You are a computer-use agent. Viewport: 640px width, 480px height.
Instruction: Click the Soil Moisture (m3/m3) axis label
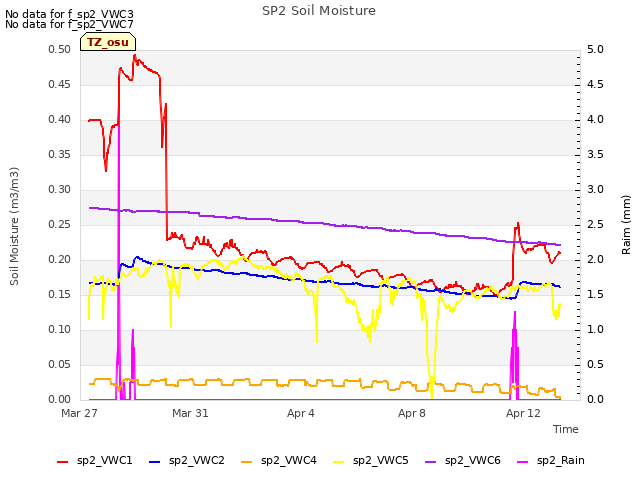pyautogui.click(x=14, y=226)
